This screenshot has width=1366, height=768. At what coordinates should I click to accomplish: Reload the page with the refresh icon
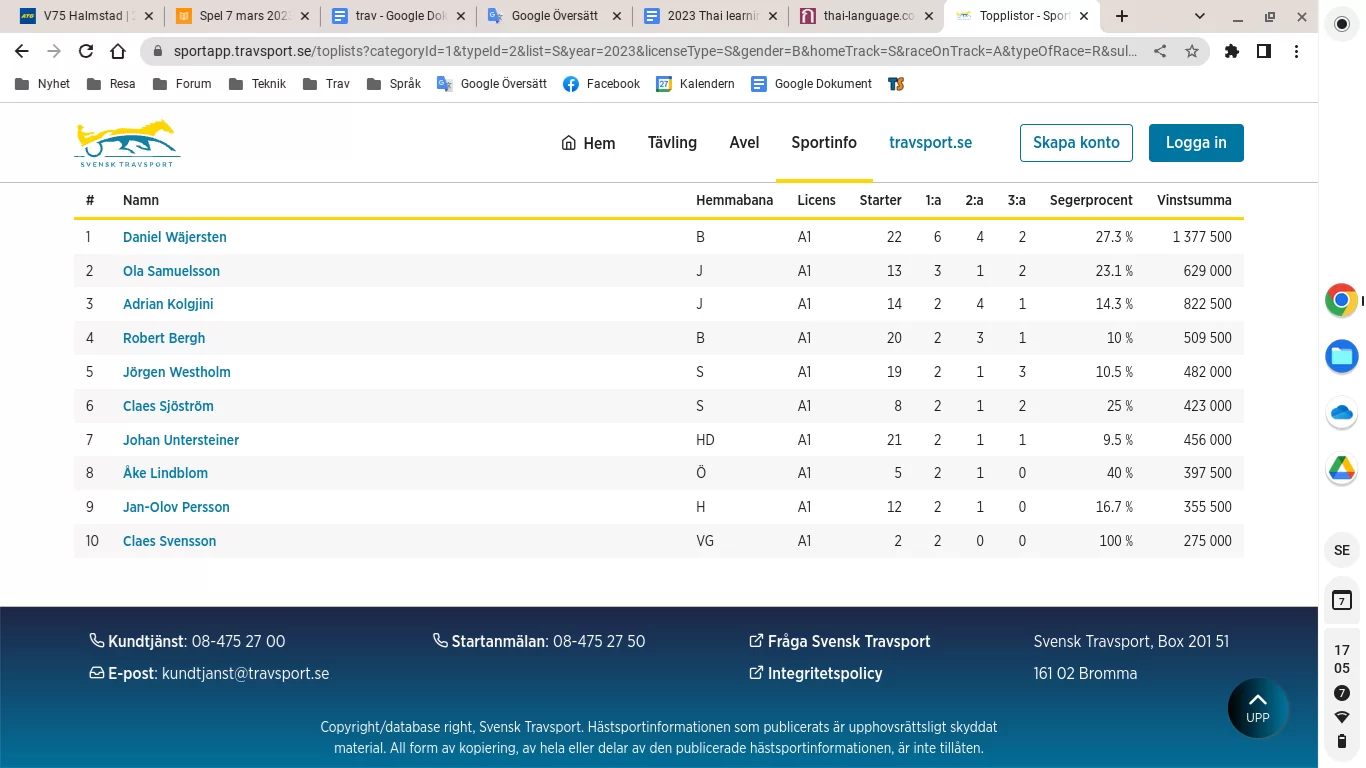coord(86,52)
